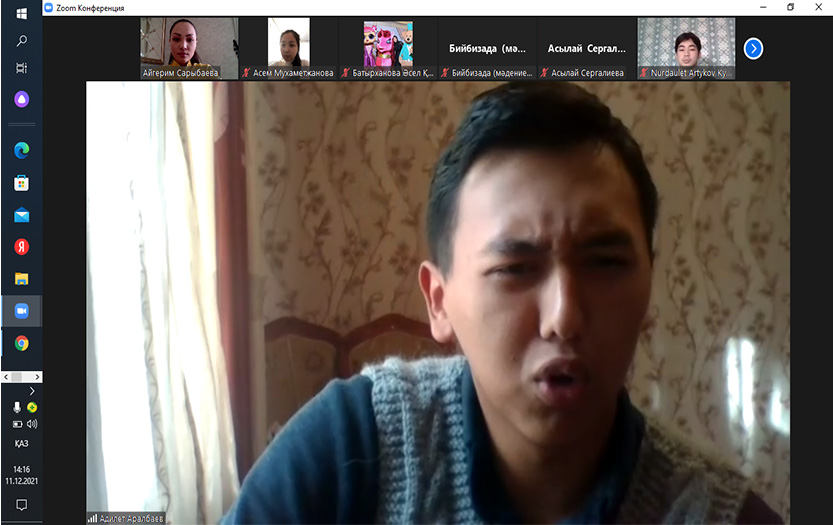Image resolution: width=833 pixels, height=525 pixels.
Task: Open Google Chrome from the taskbar
Action: [x=21, y=343]
